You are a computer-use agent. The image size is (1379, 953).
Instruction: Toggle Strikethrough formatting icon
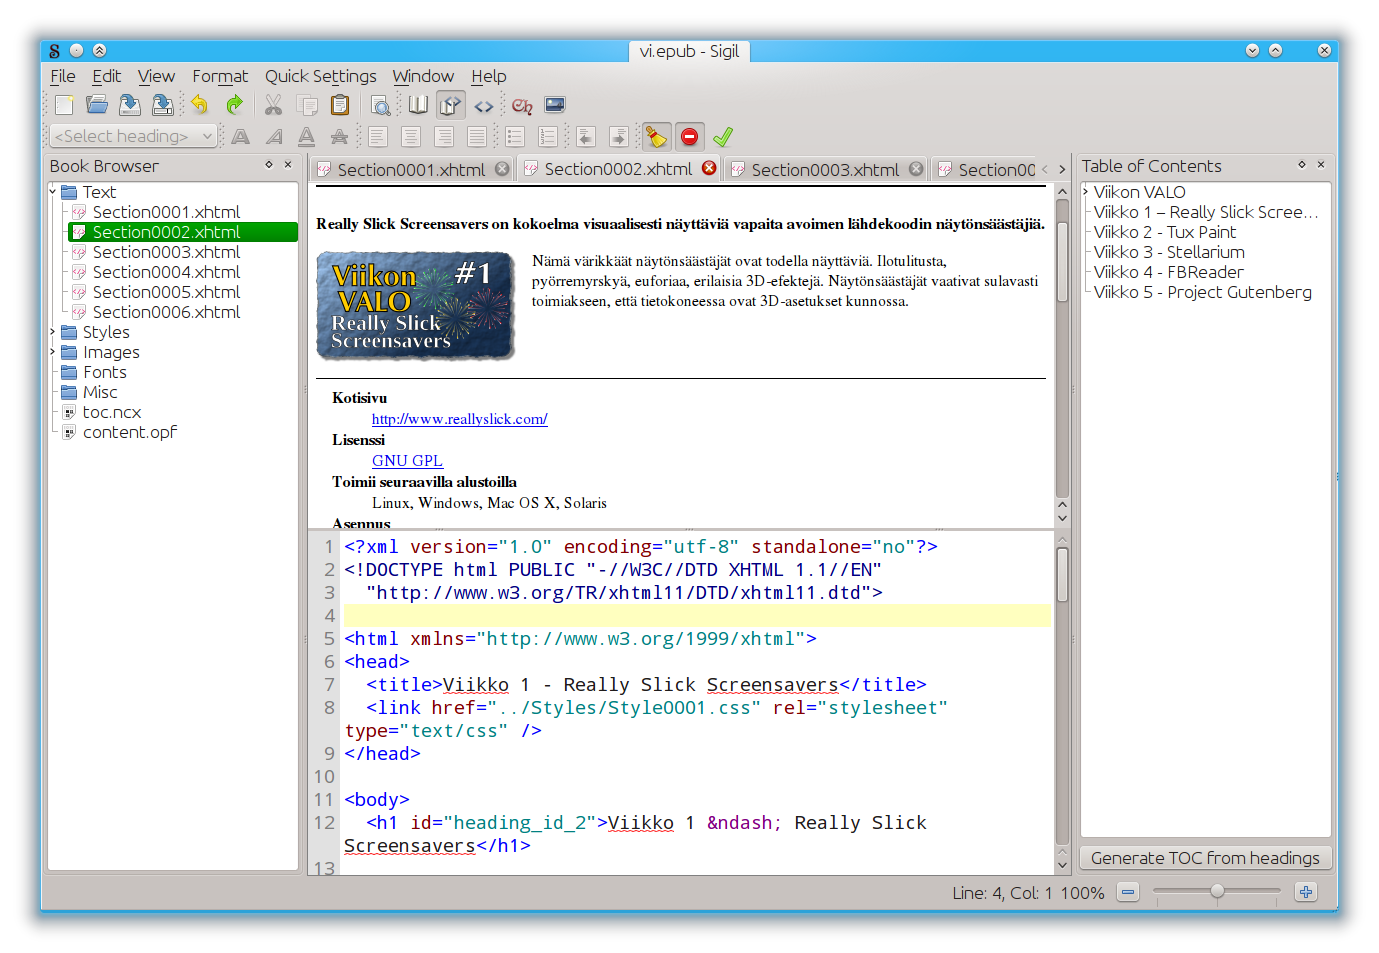coord(340,137)
